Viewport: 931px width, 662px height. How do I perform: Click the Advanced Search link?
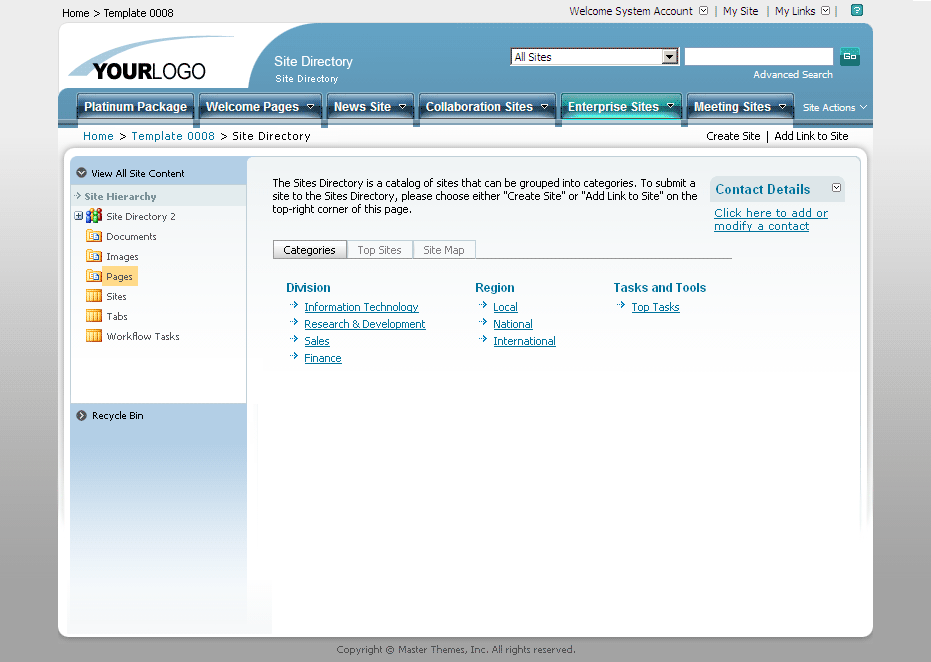(x=792, y=74)
